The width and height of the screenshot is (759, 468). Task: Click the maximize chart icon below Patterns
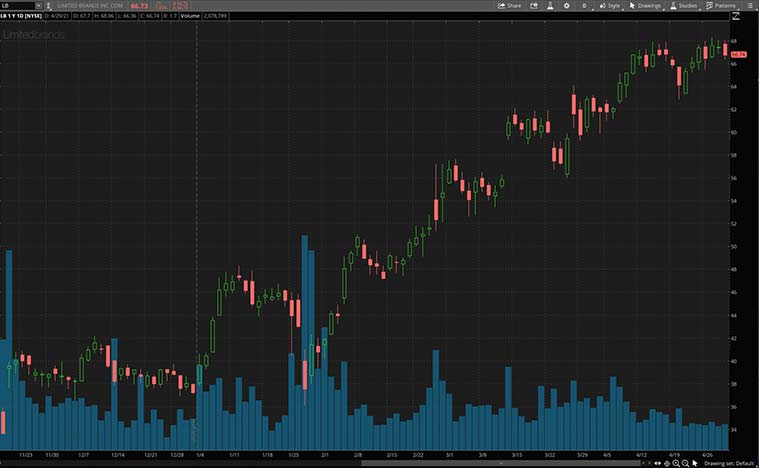(x=735, y=16)
